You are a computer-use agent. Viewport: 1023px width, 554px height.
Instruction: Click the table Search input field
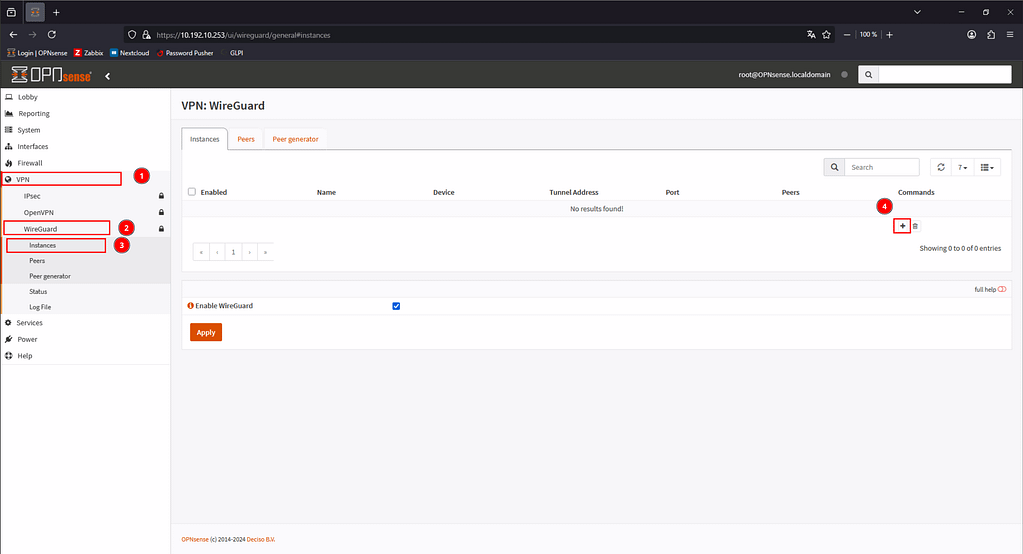(882, 167)
